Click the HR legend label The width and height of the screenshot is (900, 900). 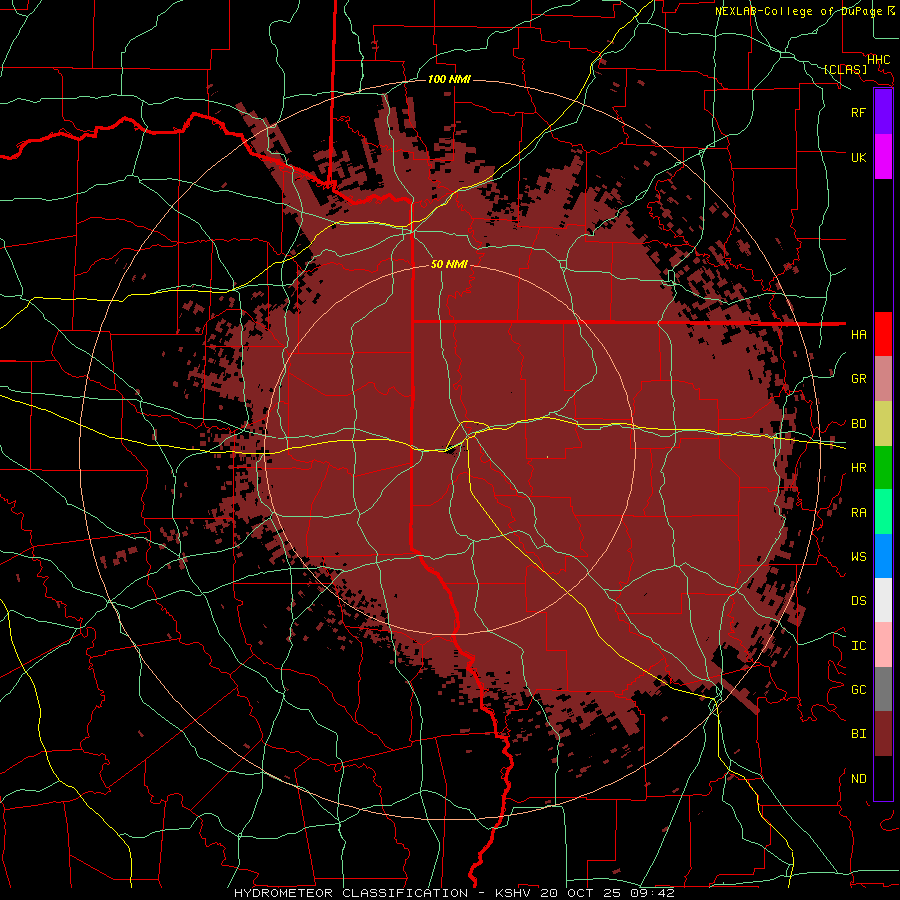859,468
